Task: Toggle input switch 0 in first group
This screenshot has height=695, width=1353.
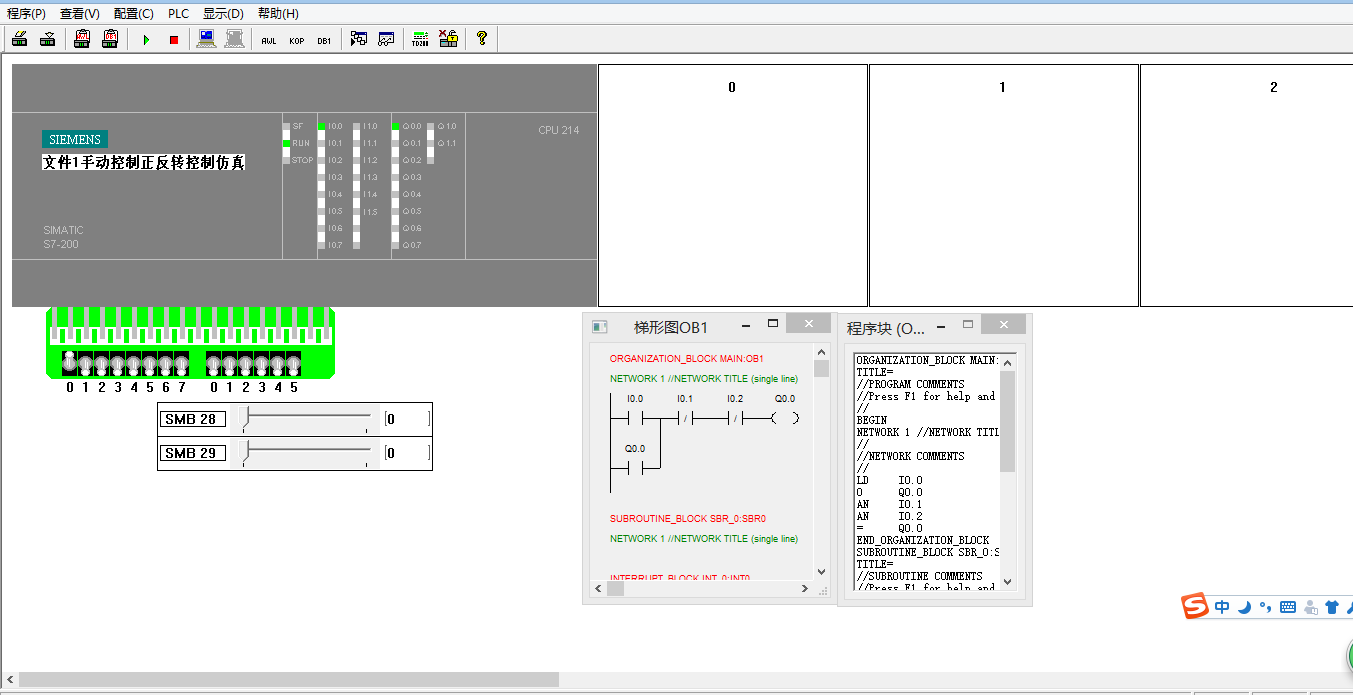Action: coord(70,363)
